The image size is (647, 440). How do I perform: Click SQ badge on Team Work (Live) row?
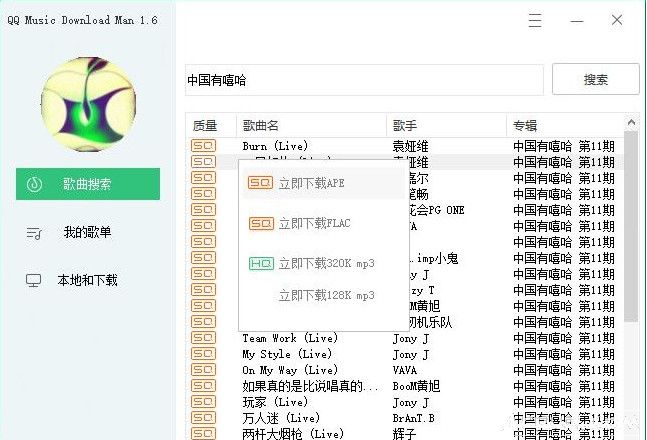[203, 338]
